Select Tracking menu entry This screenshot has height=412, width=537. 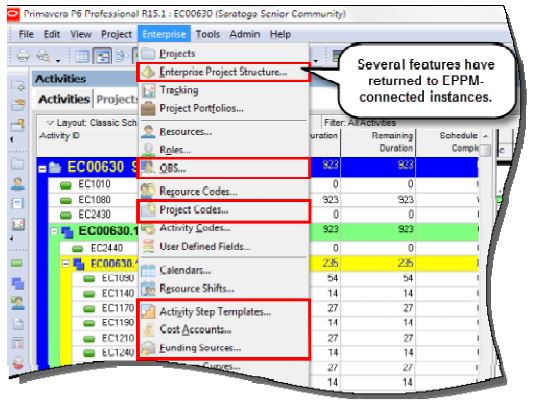224,90
